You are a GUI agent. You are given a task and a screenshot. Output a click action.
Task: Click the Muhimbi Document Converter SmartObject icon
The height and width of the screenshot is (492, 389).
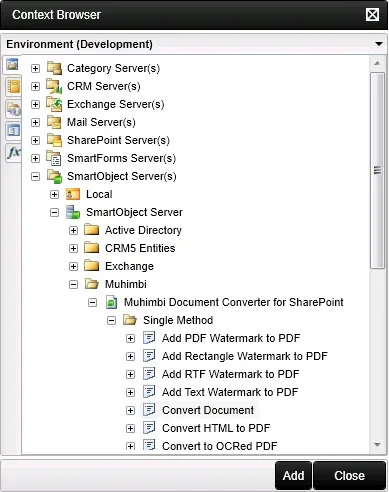(x=111, y=302)
